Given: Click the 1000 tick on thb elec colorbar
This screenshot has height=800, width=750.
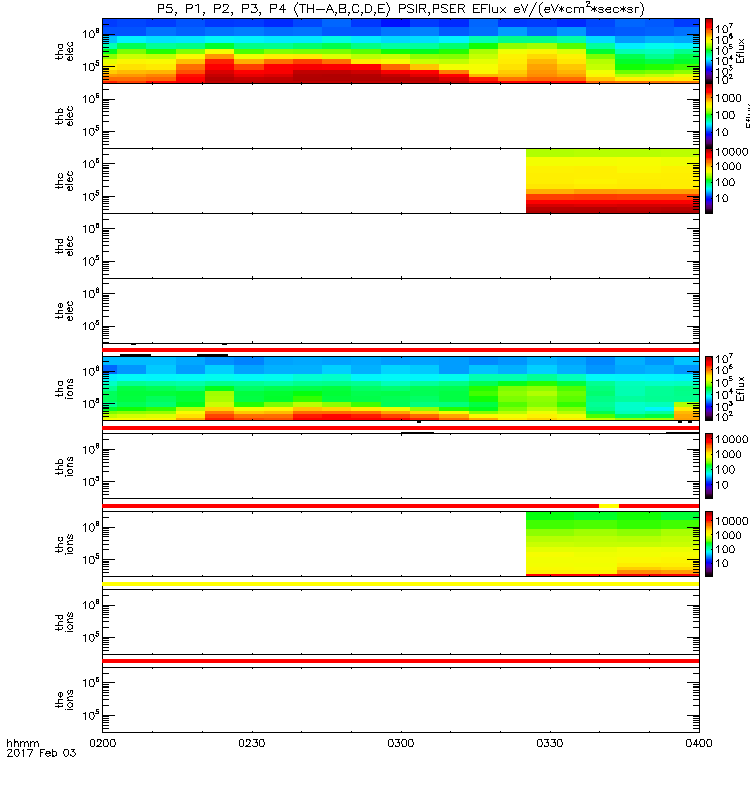Looking at the screenshot, I should [x=728, y=98].
